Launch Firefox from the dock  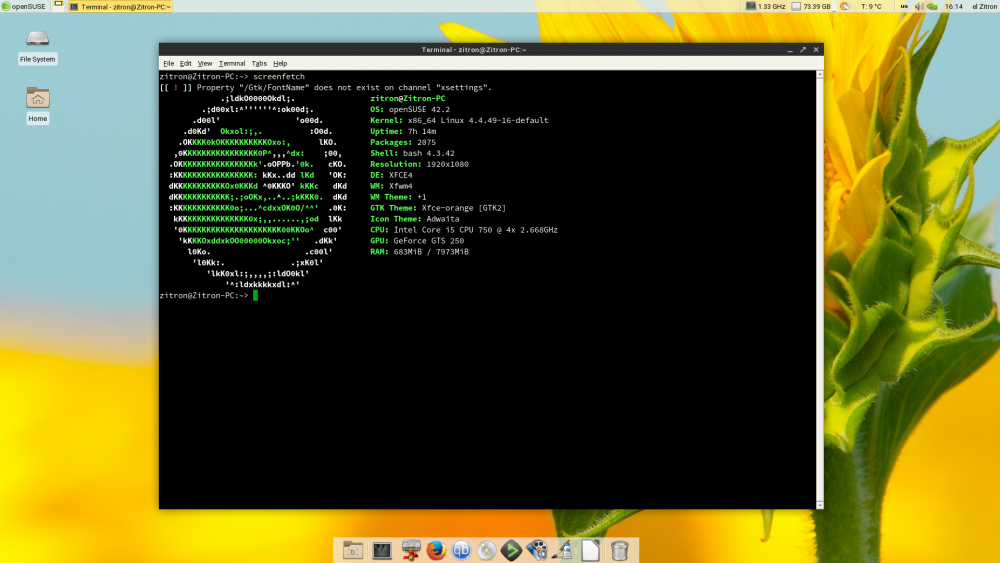[436, 550]
